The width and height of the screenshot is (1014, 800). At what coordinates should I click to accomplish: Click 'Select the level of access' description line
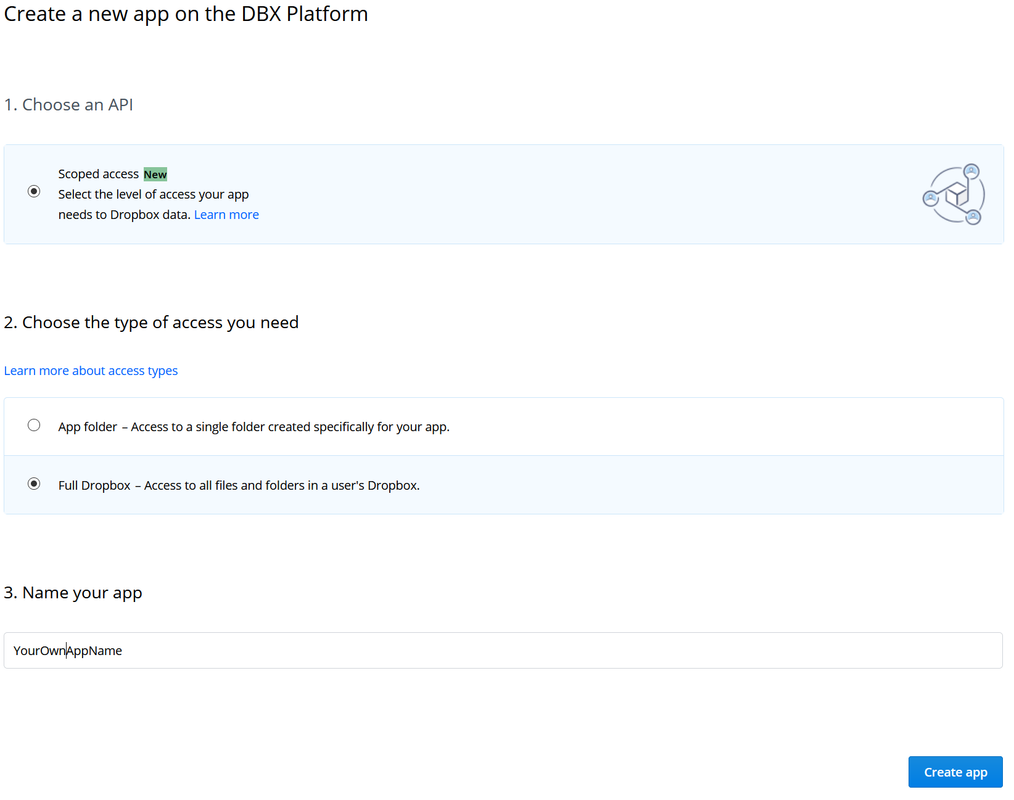[x=153, y=194]
